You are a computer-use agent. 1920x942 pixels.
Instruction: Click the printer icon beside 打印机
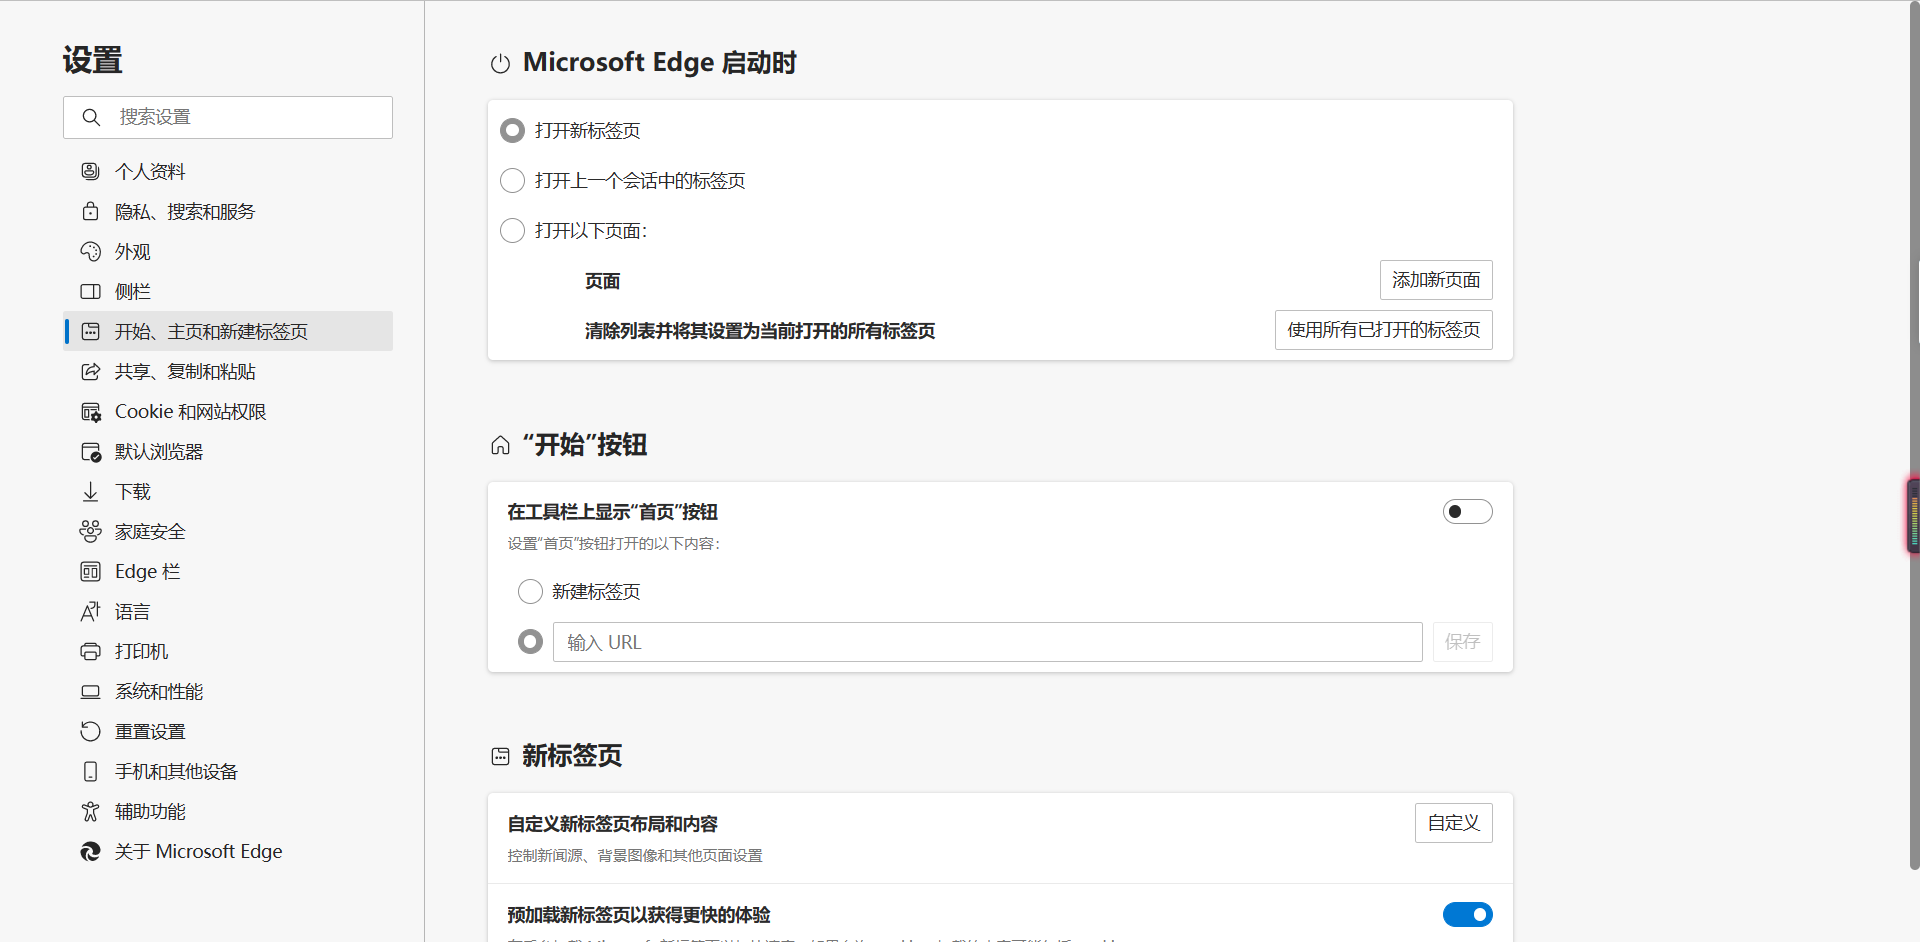(x=90, y=651)
